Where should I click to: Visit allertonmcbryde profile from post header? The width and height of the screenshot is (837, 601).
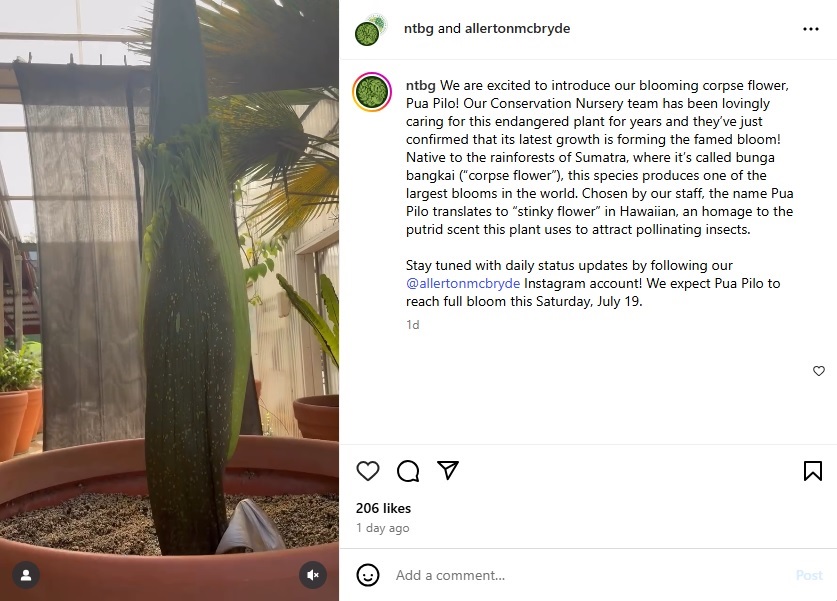point(517,28)
